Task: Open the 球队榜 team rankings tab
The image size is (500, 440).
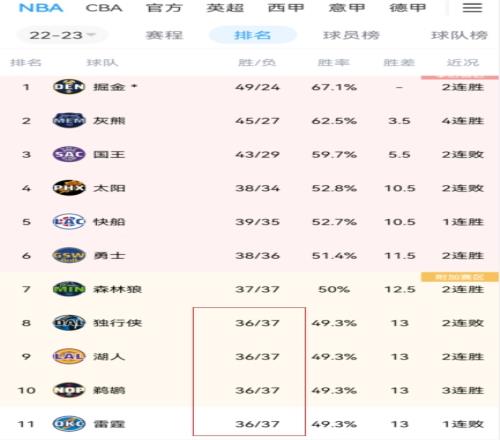Action: click(x=459, y=35)
